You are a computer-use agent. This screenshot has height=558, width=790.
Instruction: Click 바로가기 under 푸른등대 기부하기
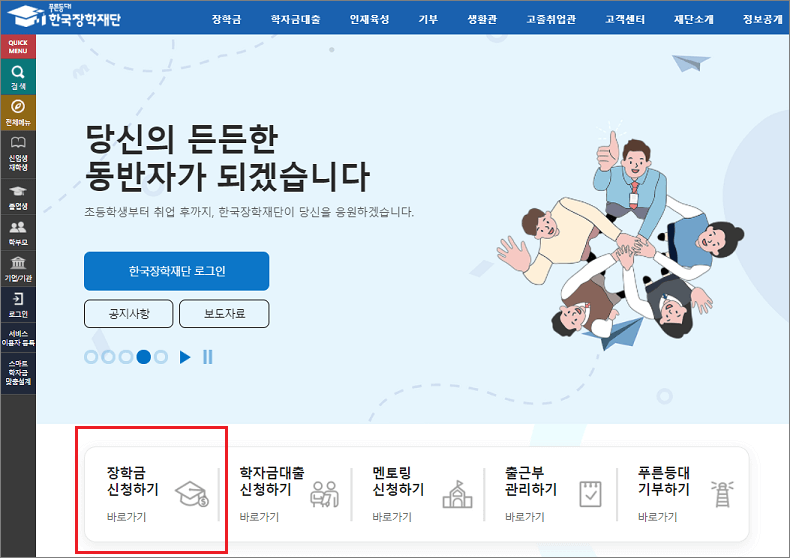(657, 517)
